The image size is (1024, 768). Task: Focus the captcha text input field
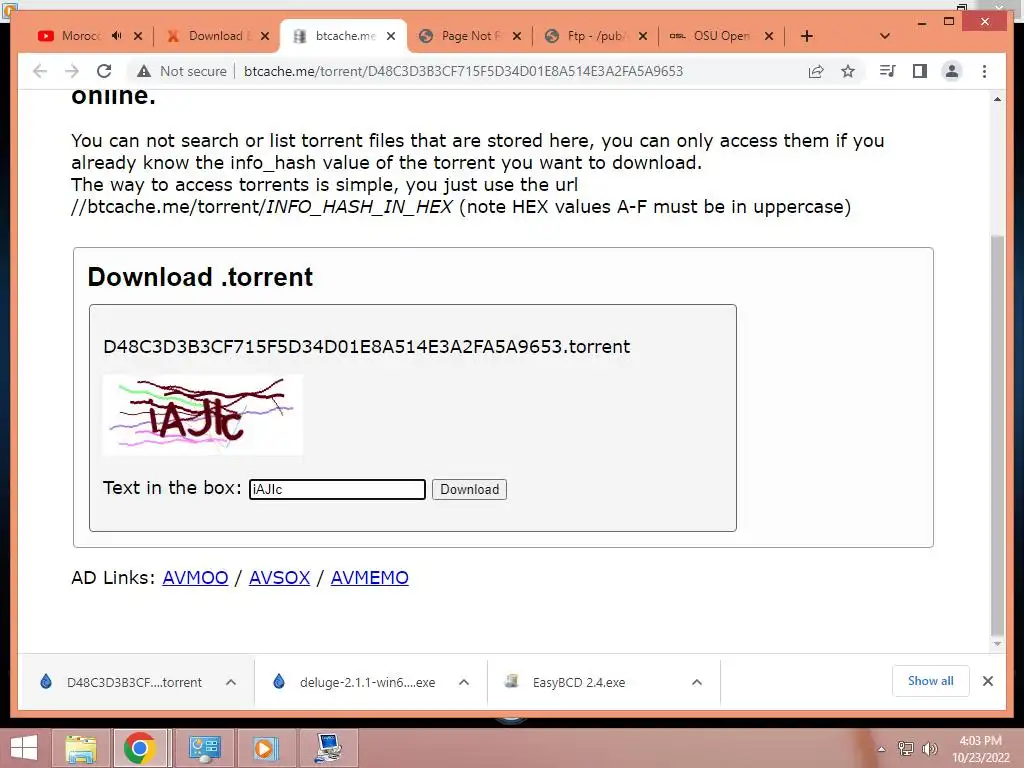pyautogui.click(x=337, y=489)
